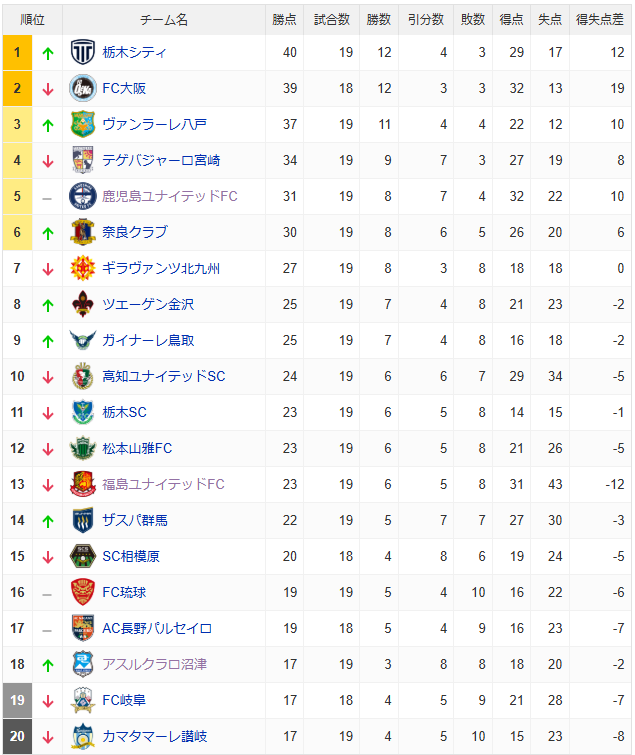
Task: Click the gray rank 19 position cell
Action: click(x=17, y=700)
